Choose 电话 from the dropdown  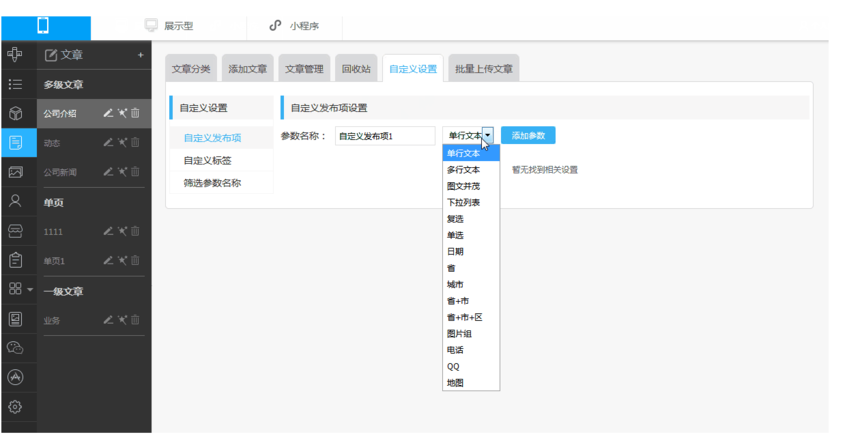(471, 350)
